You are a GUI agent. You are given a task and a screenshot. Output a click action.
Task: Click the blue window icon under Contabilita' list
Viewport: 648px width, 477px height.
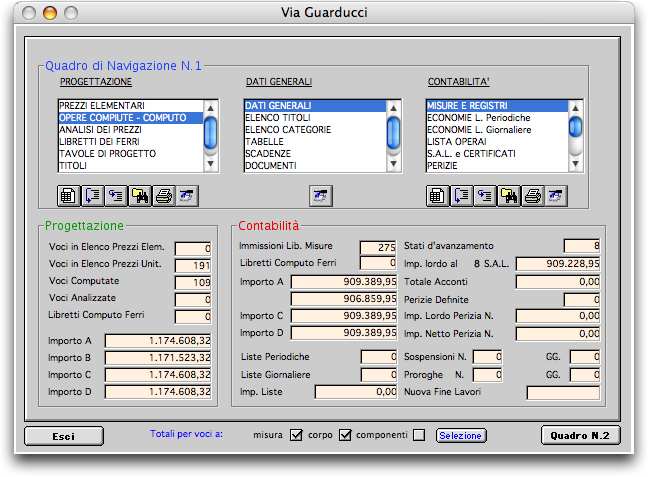click(x=556, y=196)
